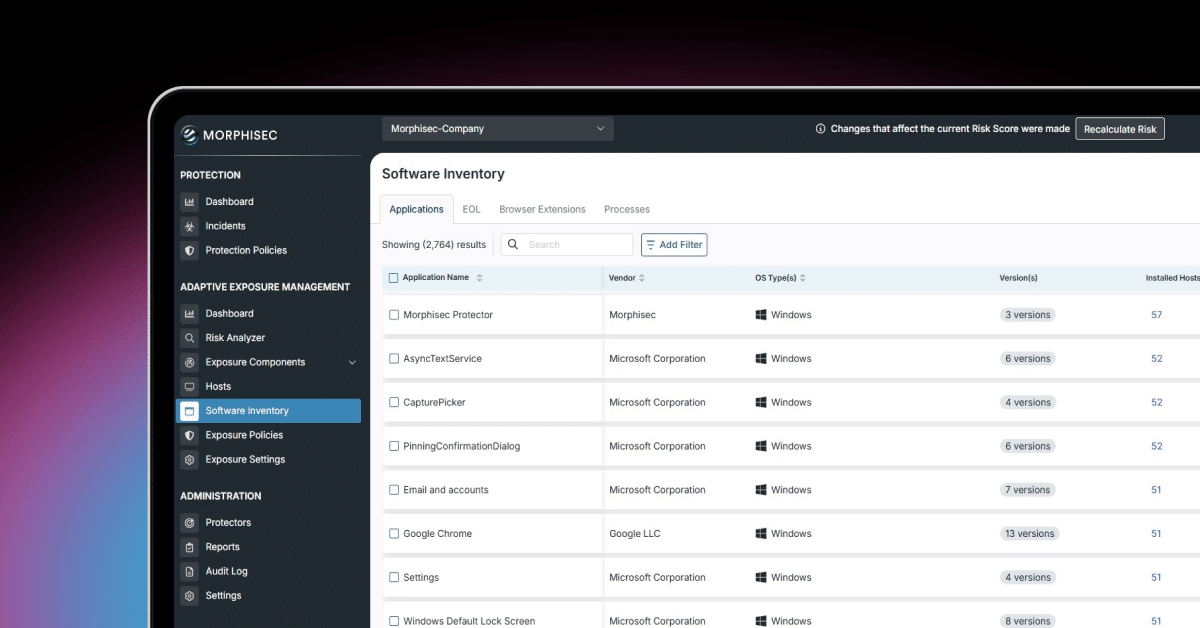1200x628 pixels.
Task: Click the search magnifier icon
Action: (514, 244)
